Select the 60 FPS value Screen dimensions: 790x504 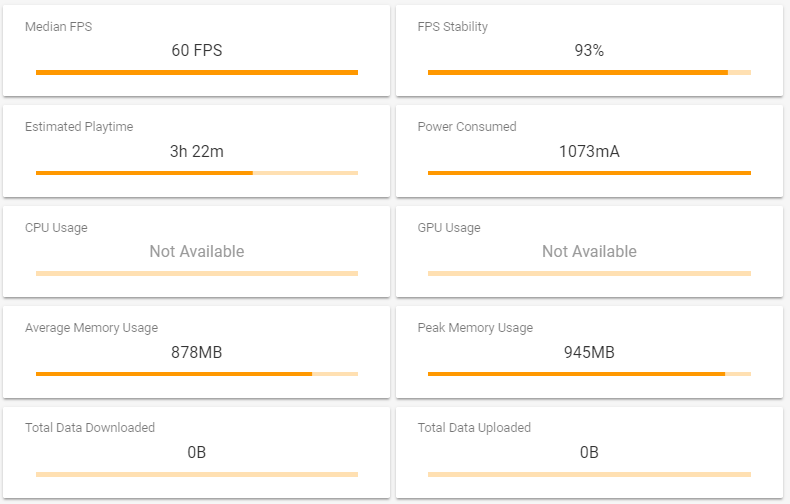coord(196,50)
